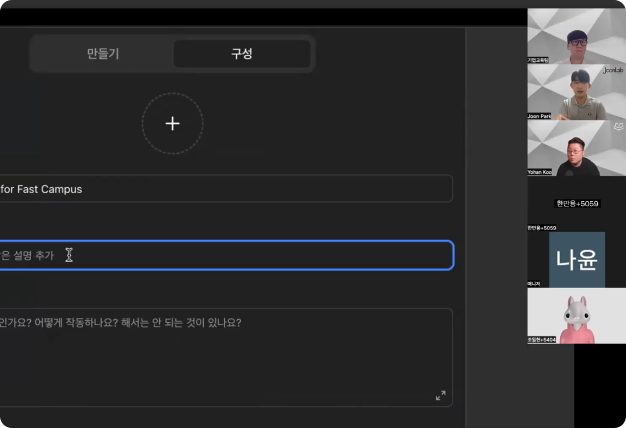Viewport: 626px width, 428px height.
Task: Select the Joon Park video thumbnail
Action: (x=576, y=92)
